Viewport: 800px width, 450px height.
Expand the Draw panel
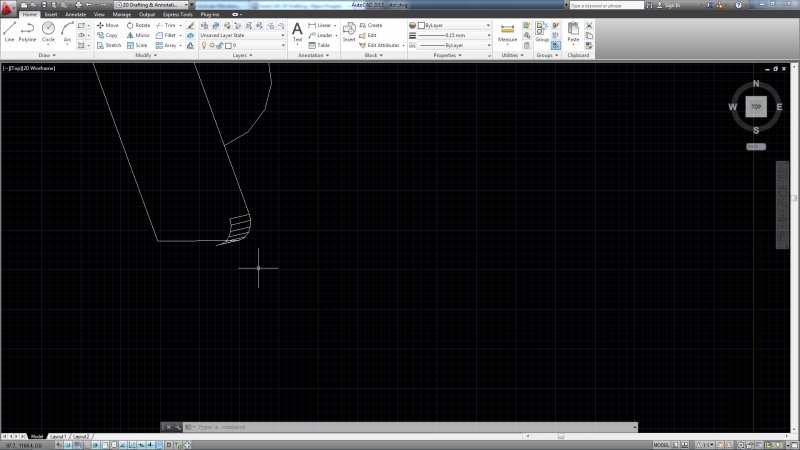point(46,55)
